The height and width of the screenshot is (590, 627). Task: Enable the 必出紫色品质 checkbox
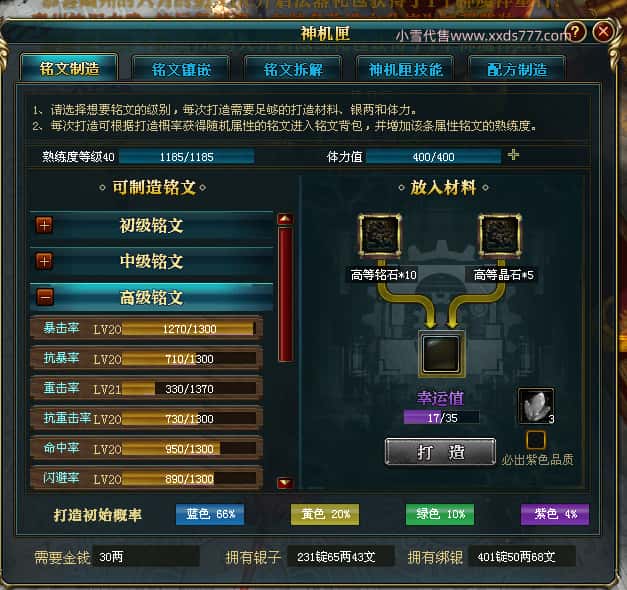pos(535,440)
